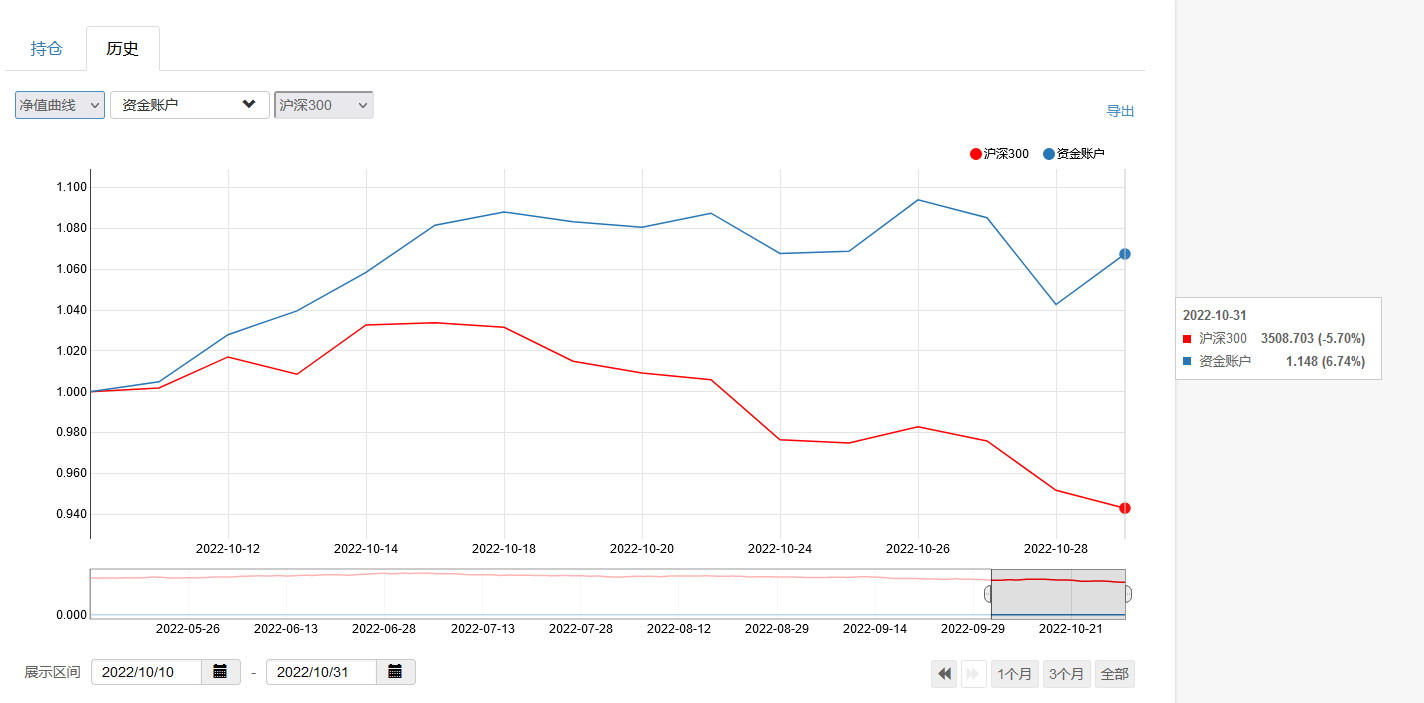Show the 全部 full range
The width and height of the screenshot is (1424, 703).
click(x=1114, y=674)
